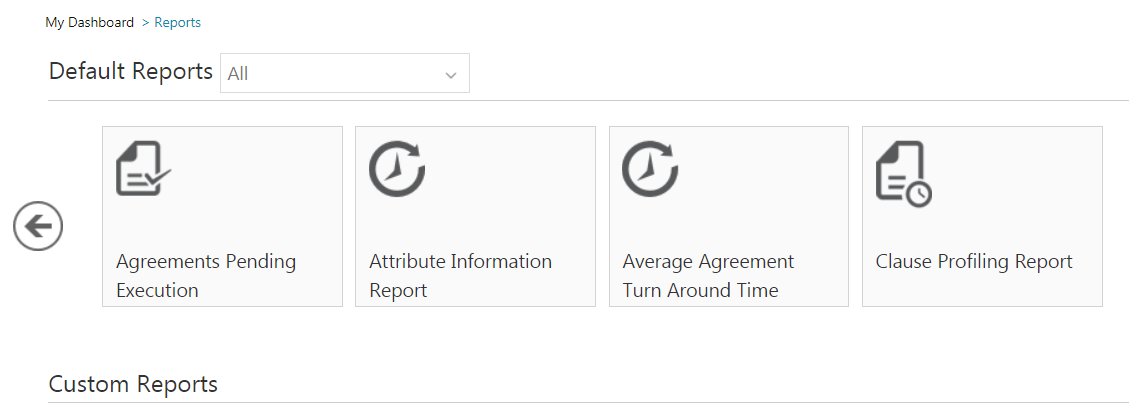The image size is (1129, 418).
Task: Select the 'All' value in the reports filter
Action: (238, 74)
